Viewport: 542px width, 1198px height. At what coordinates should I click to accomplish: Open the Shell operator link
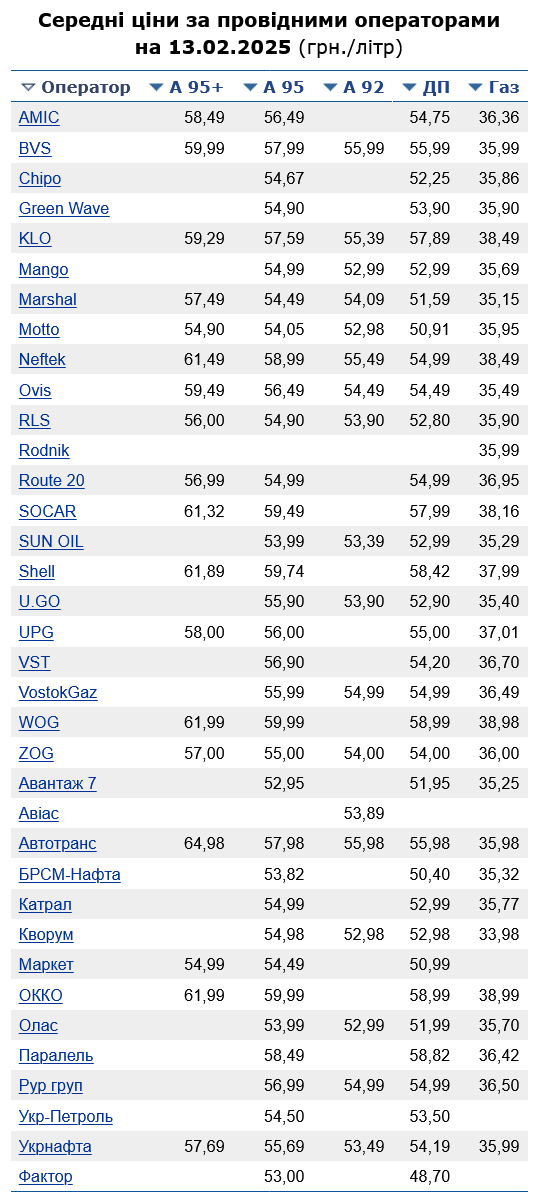click(37, 571)
